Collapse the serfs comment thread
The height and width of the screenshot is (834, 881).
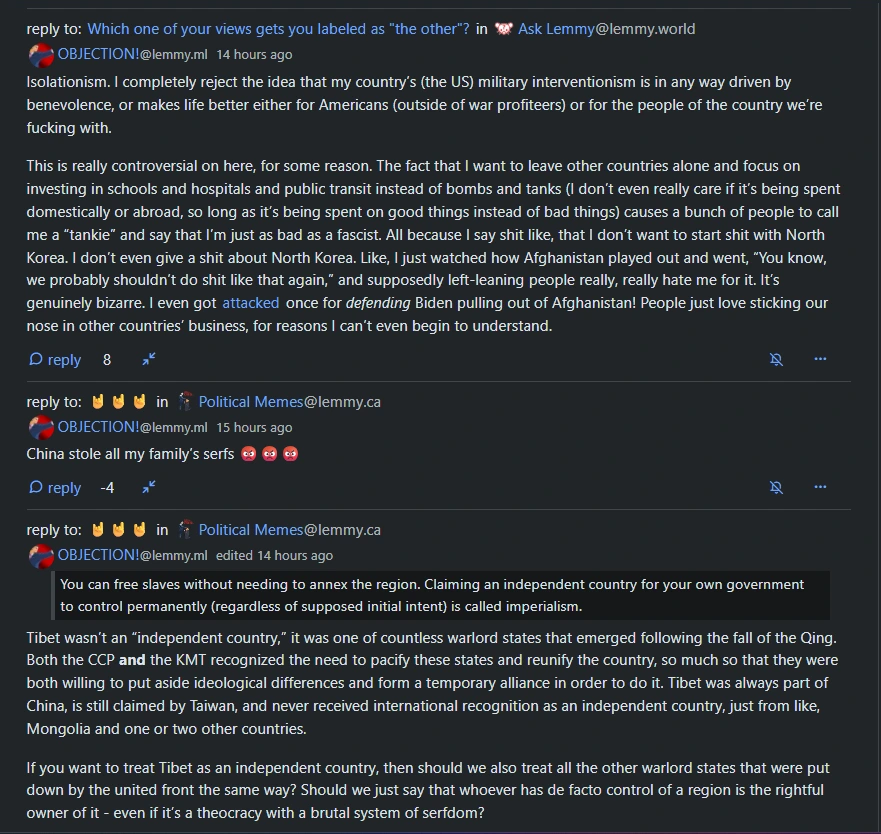tap(148, 487)
